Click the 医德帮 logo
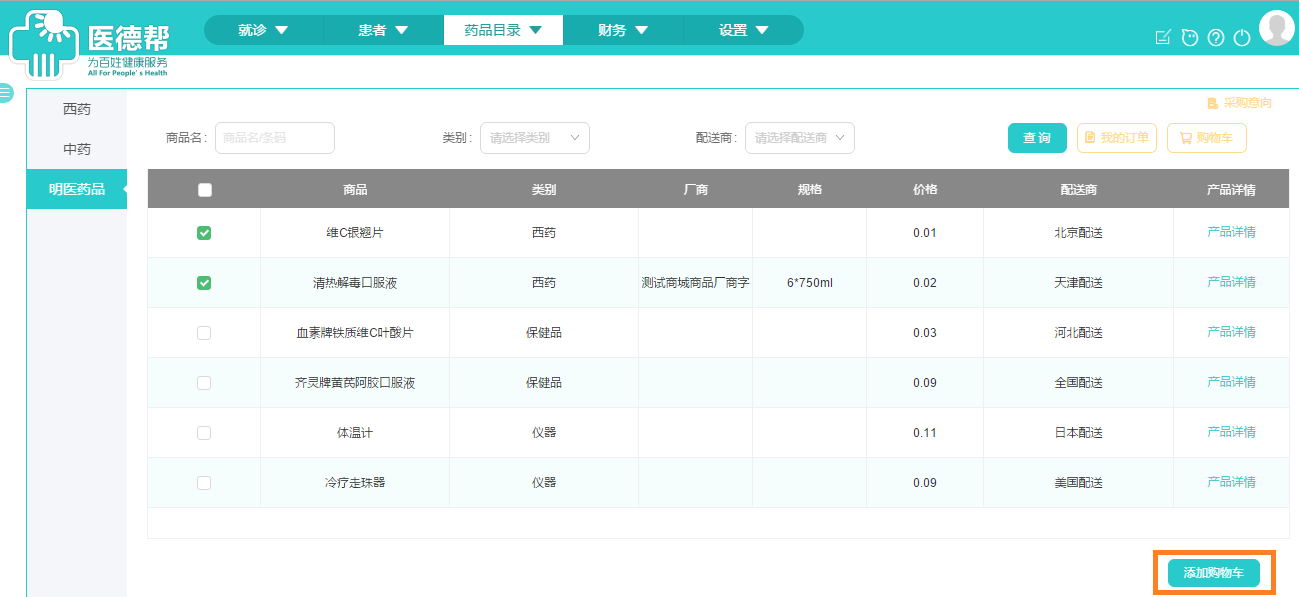1299x597 pixels. (89, 43)
